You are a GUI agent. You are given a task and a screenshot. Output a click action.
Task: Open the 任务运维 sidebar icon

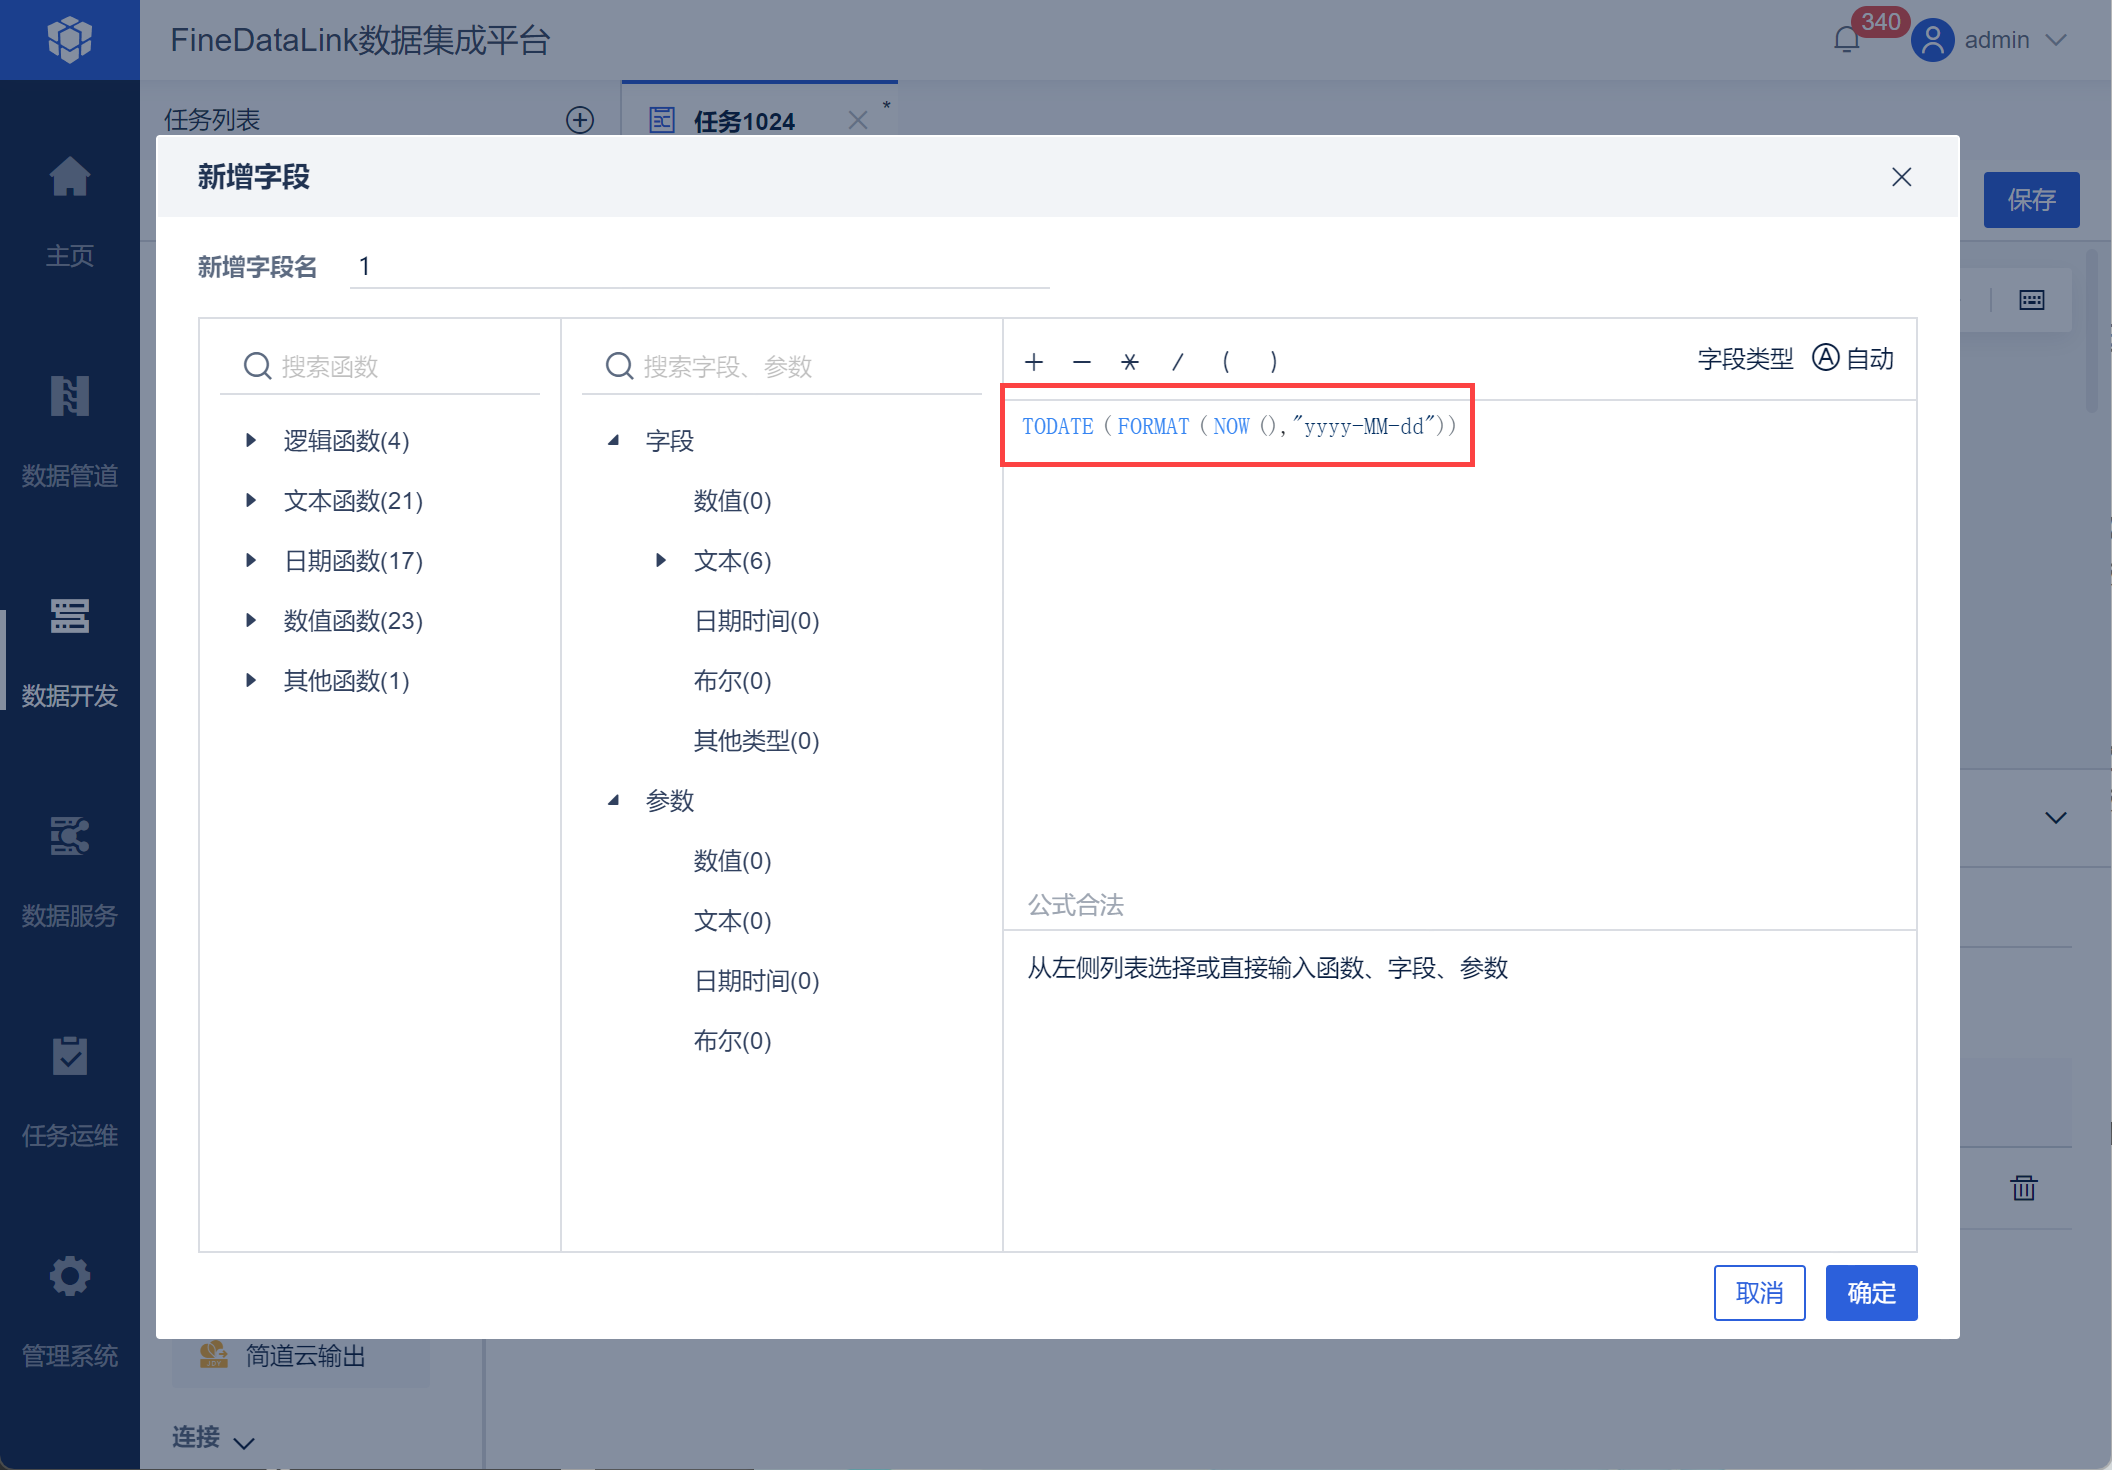point(69,1057)
